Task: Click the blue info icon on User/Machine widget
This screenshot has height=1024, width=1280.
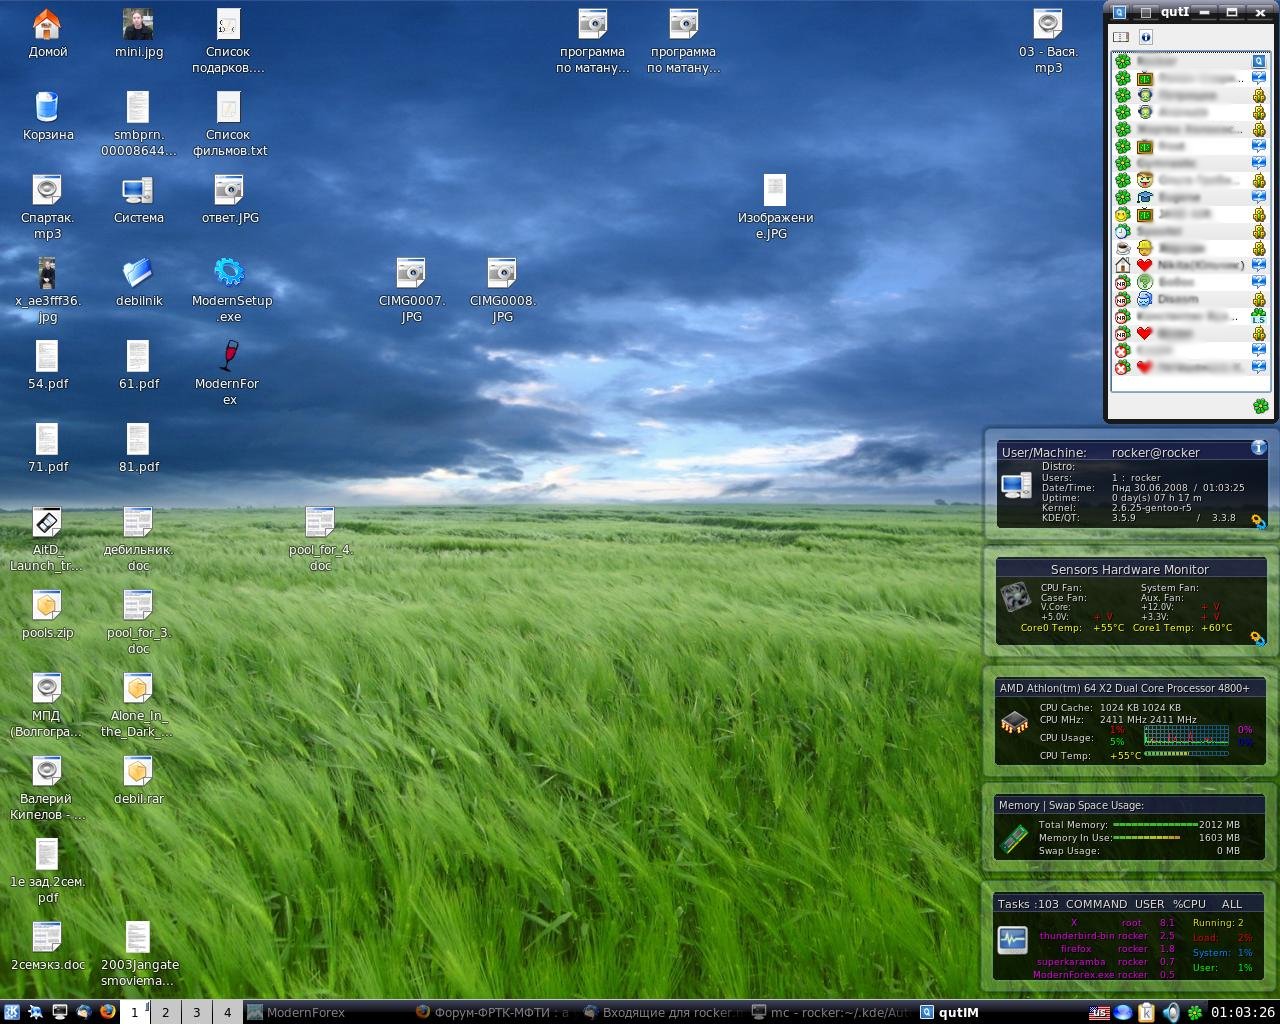Action: point(1258,448)
